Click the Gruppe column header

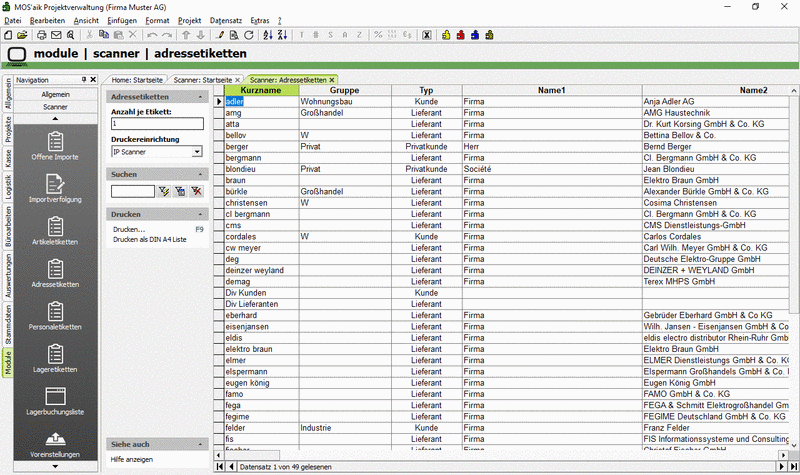344,90
